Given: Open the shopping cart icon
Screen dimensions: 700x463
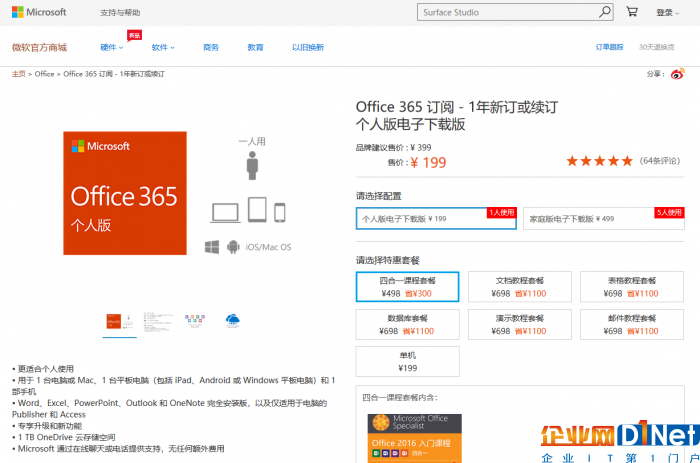Looking at the screenshot, I should [x=632, y=12].
